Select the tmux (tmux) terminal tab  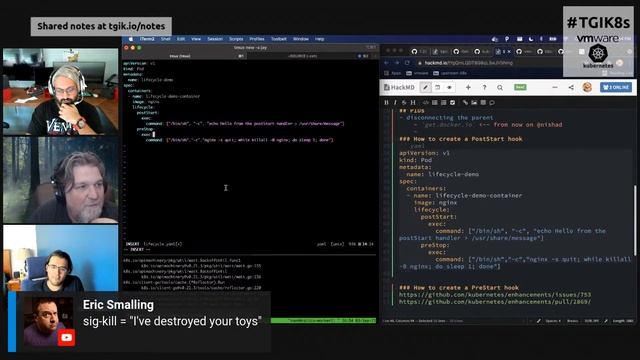tap(184, 56)
